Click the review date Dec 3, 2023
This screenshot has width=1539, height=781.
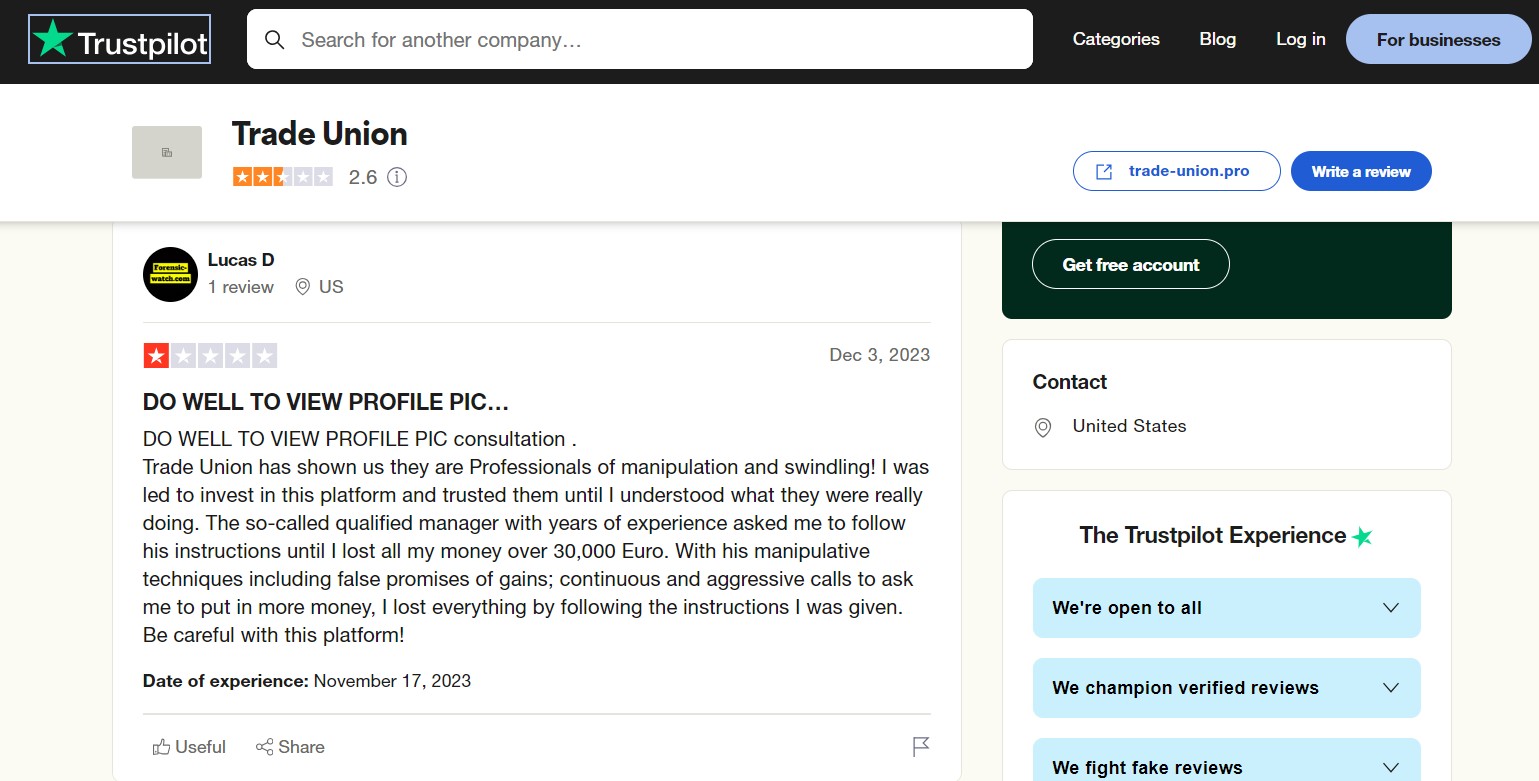click(880, 355)
